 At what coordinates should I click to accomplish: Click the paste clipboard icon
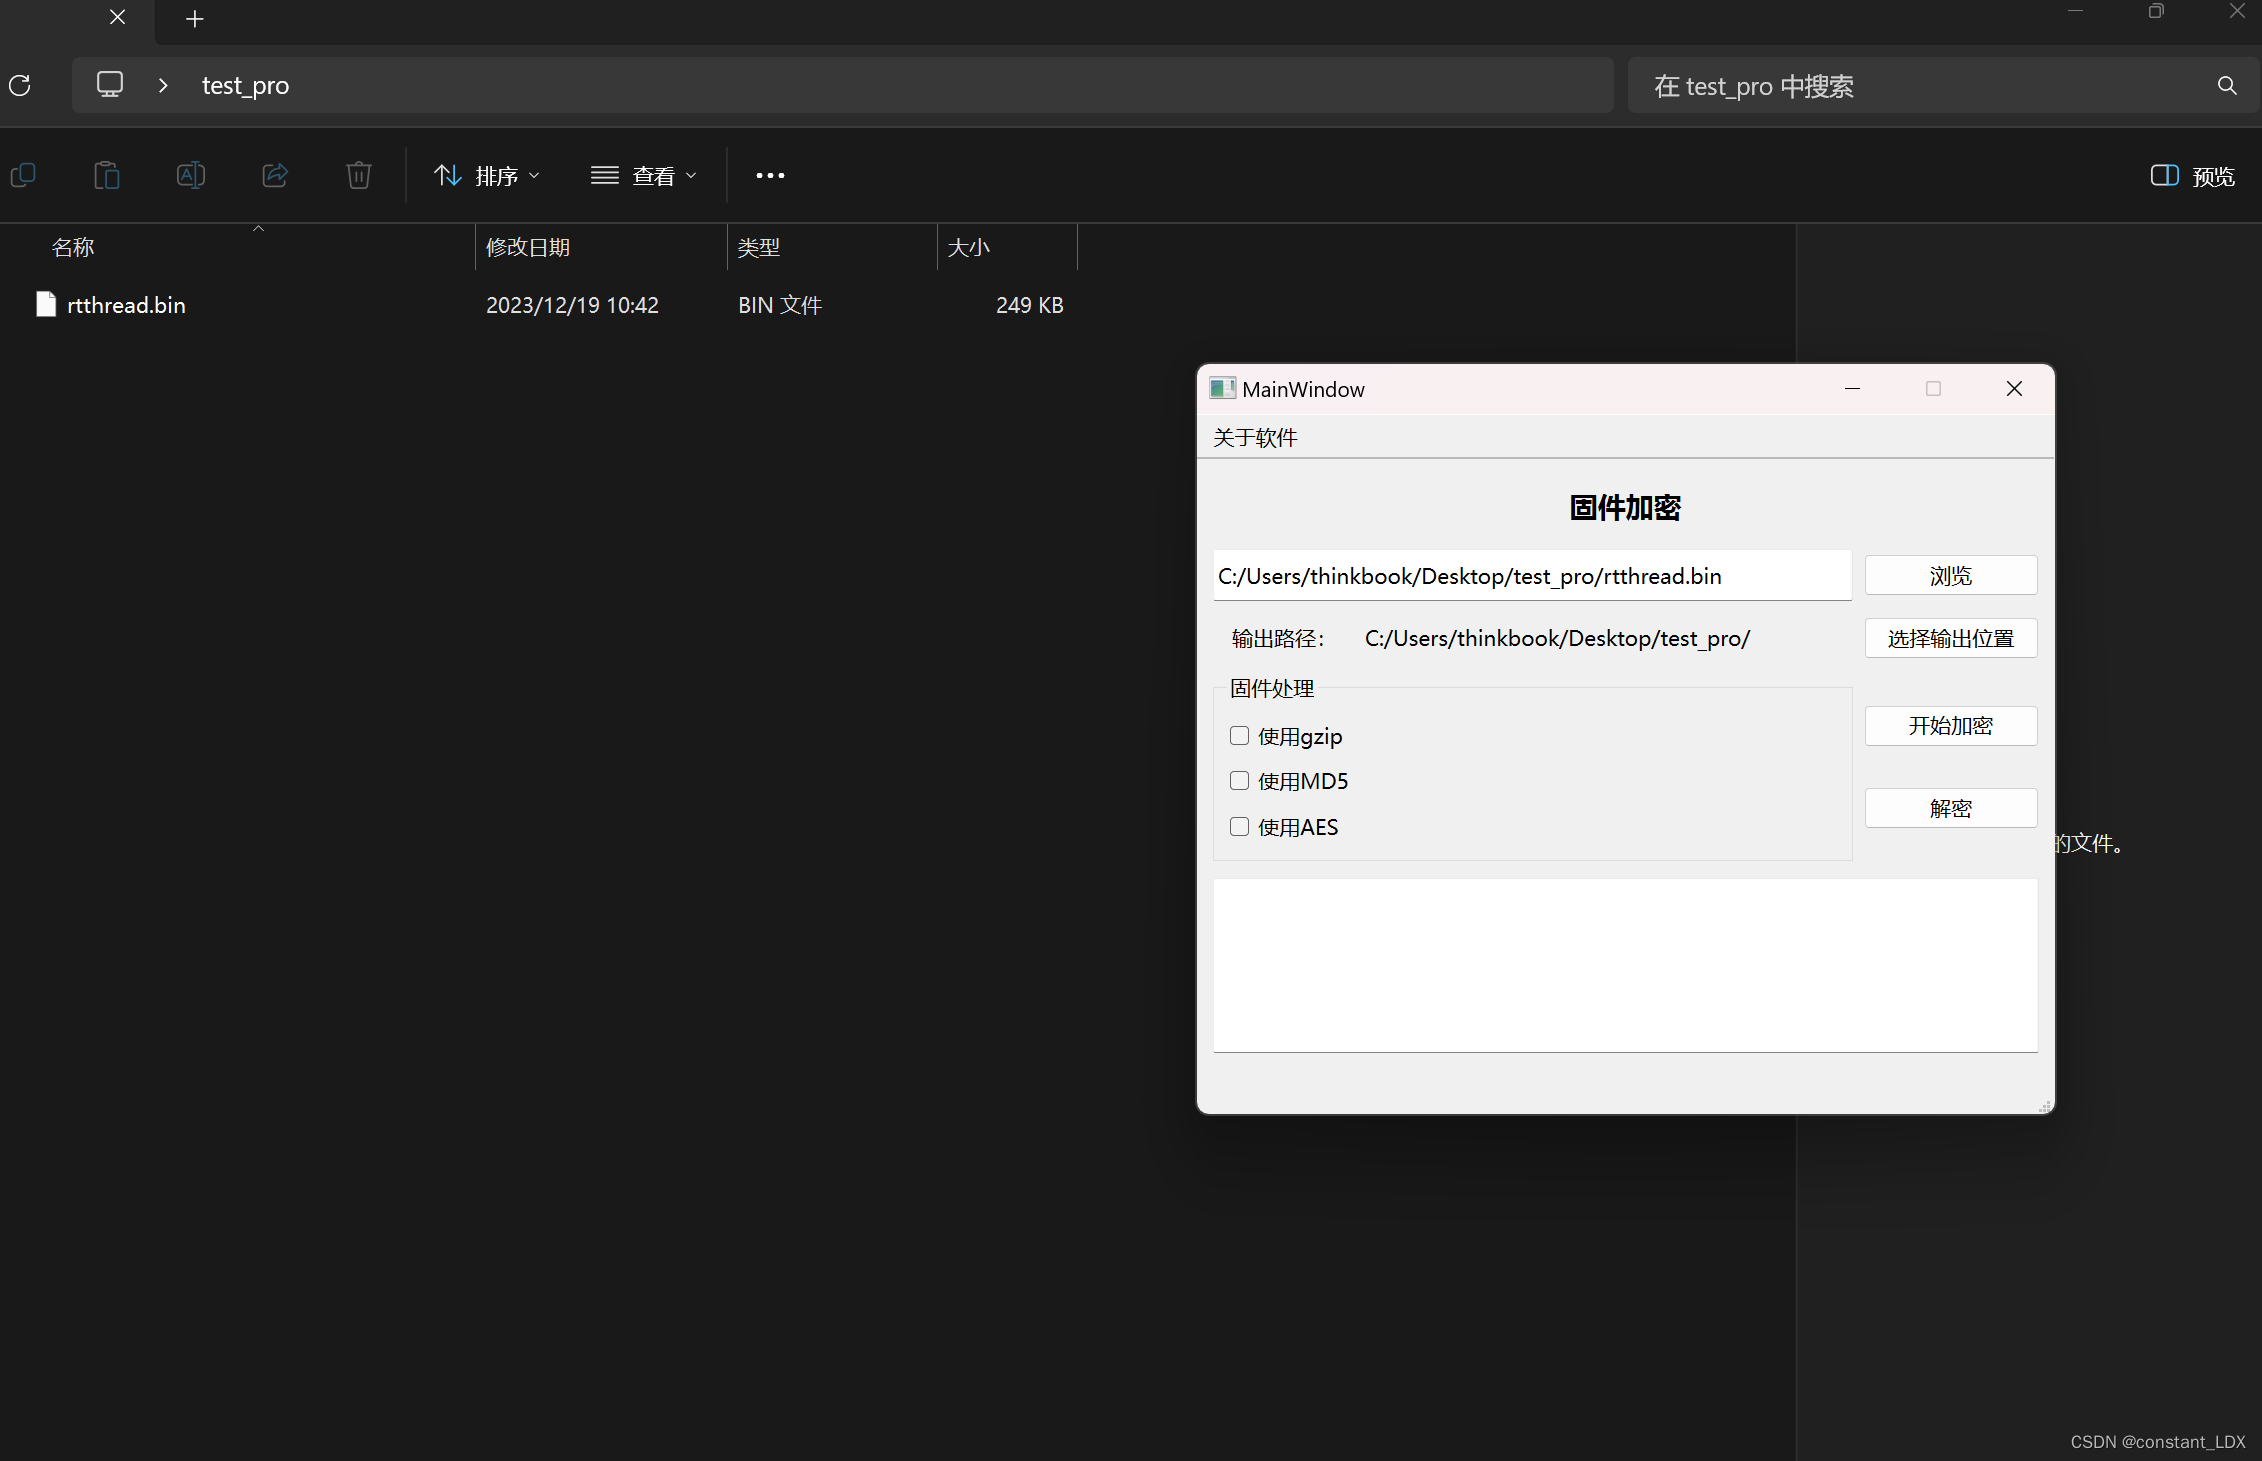(x=107, y=176)
